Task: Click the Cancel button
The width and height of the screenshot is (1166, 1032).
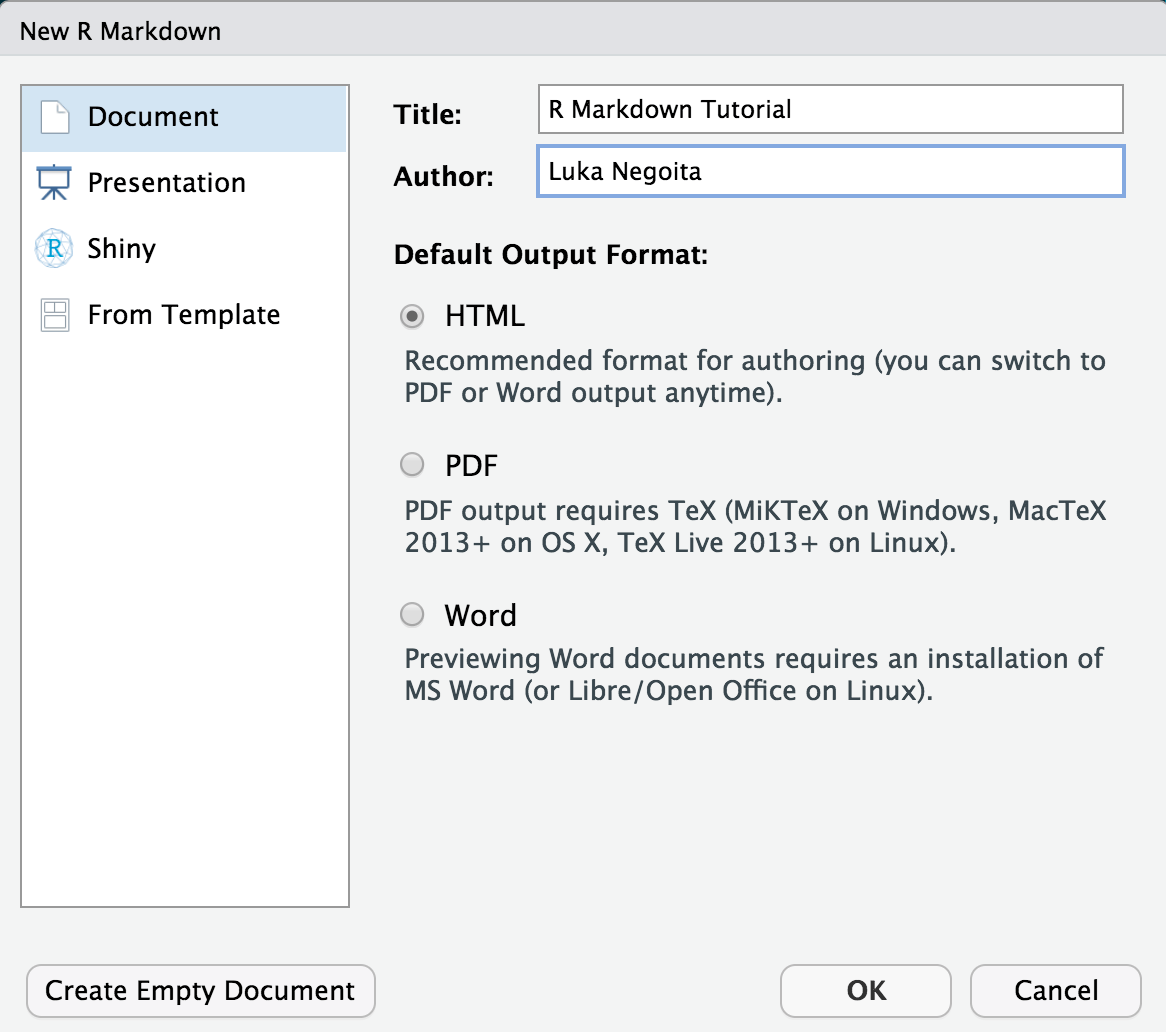Action: (1055, 991)
